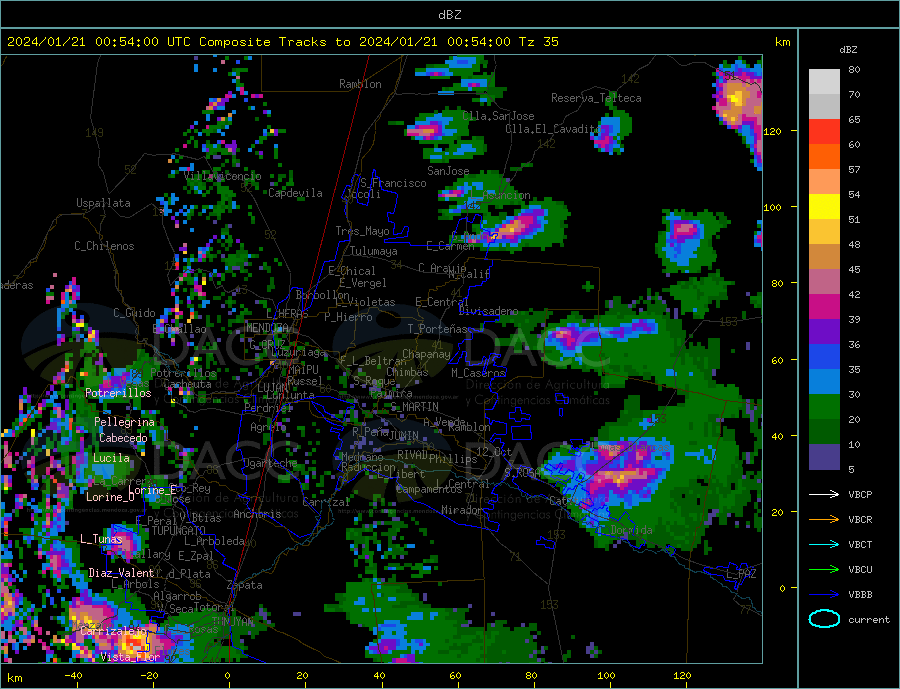Pick the red 60-65 dBZ color swatch
900x689 pixels.
(824, 131)
